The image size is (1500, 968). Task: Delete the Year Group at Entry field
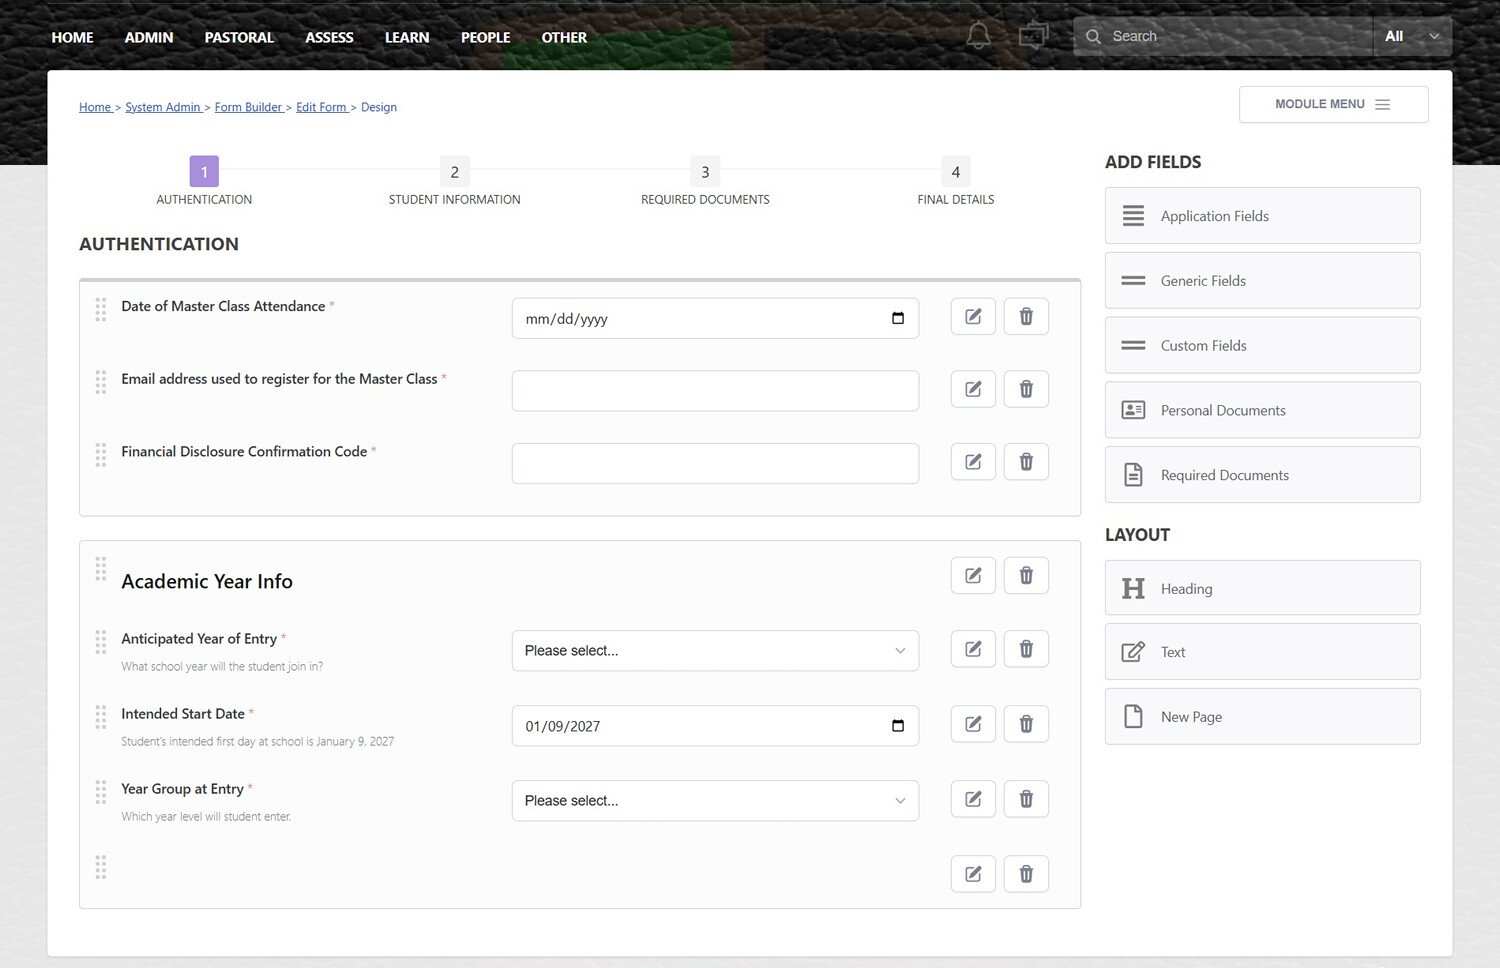click(x=1026, y=799)
